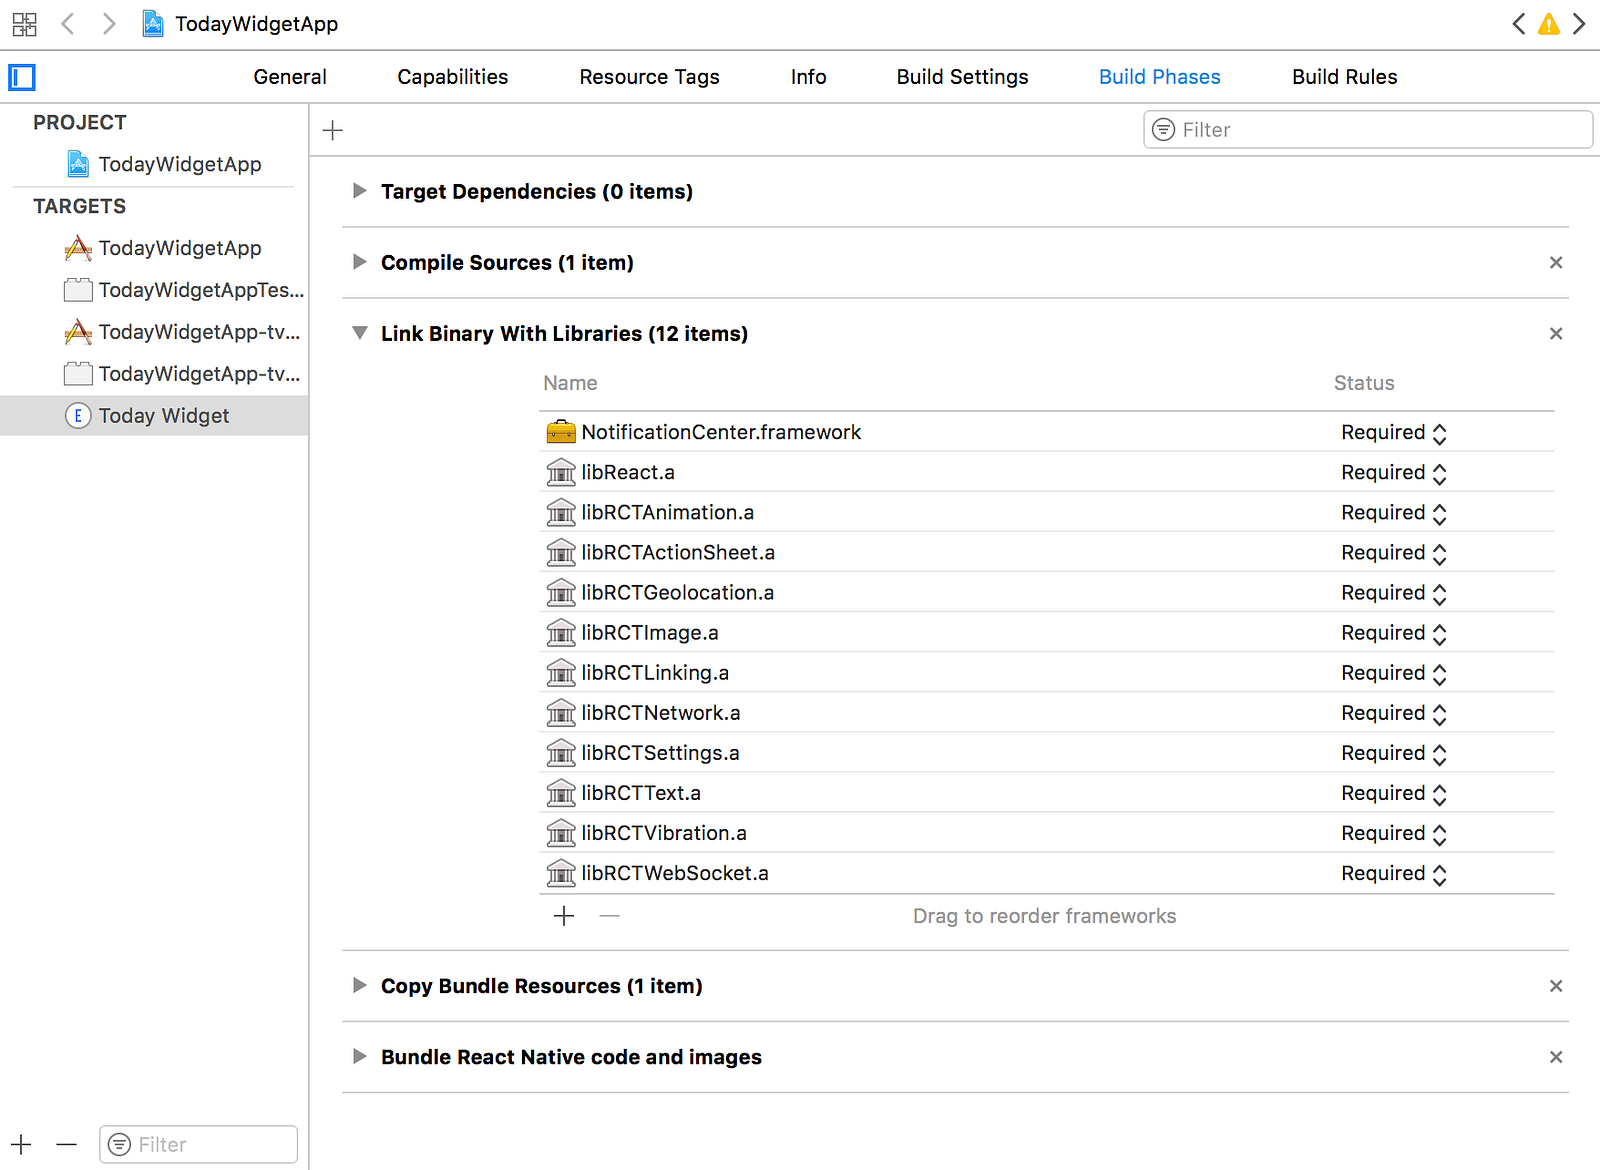
Task: Go back in navigation history
Action: pos(68,24)
